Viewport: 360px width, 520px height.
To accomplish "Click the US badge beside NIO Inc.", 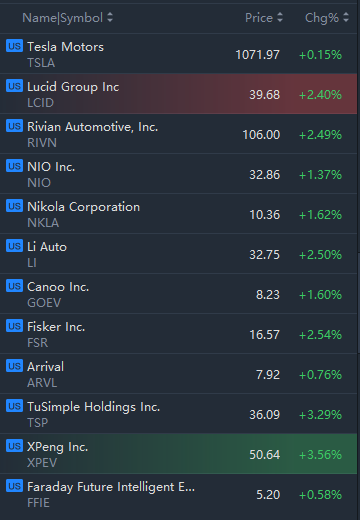I will [x=14, y=166].
